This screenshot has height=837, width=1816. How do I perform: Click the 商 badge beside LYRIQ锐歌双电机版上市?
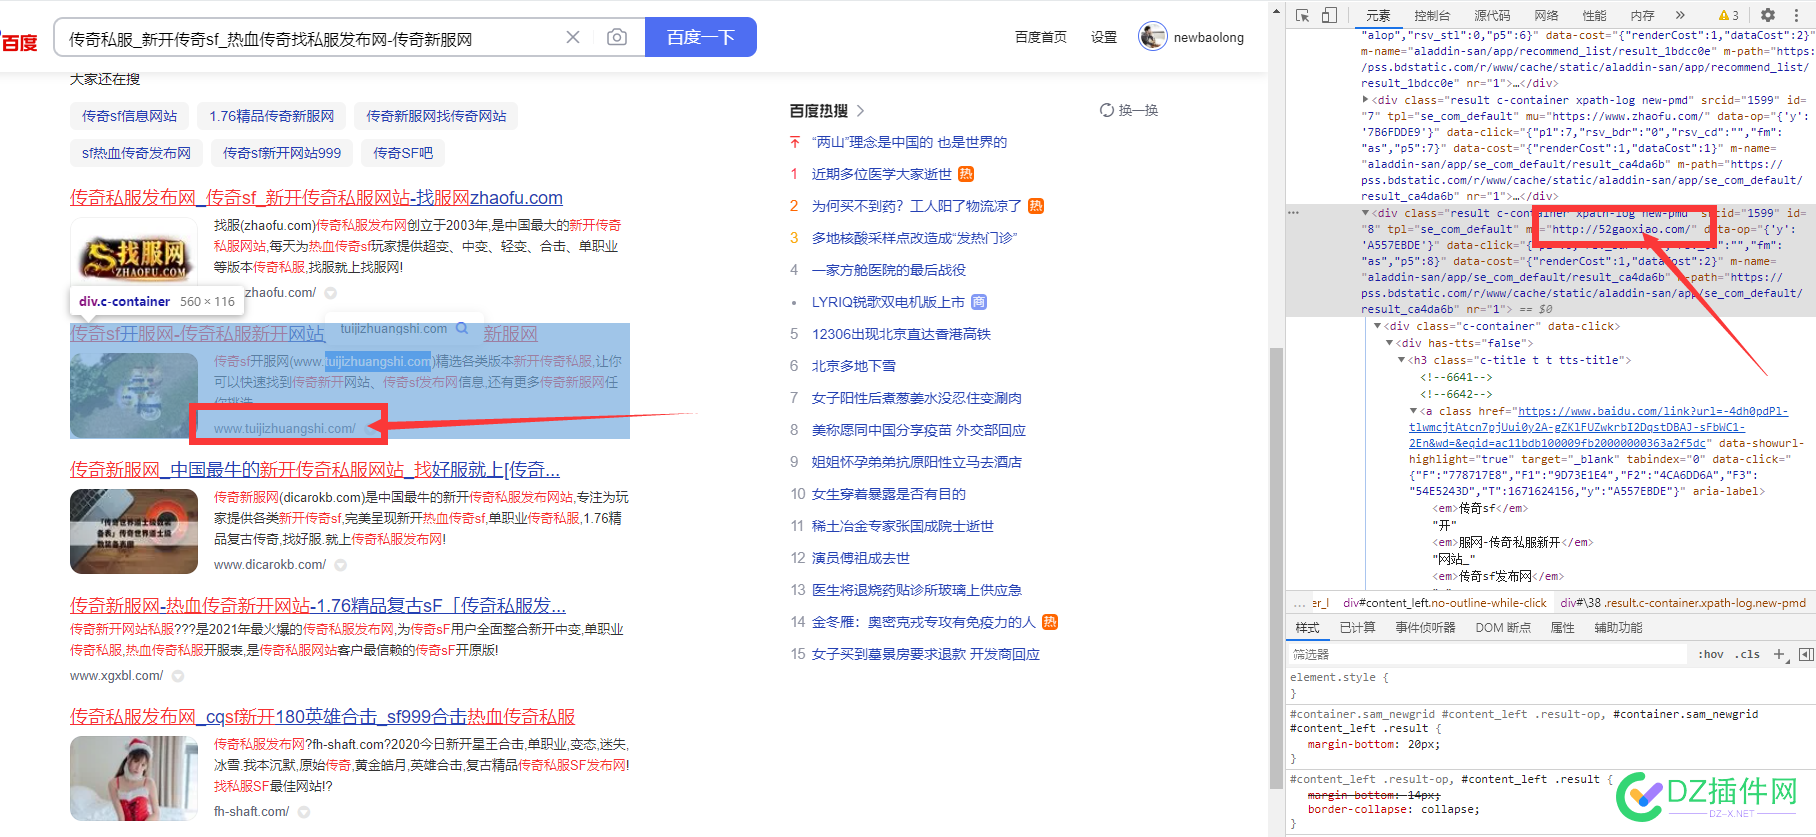tap(979, 302)
